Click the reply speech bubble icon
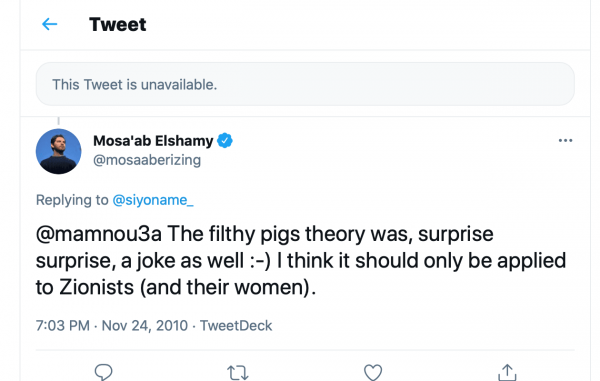Viewport: 600px width, 381px height. point(103,372)
